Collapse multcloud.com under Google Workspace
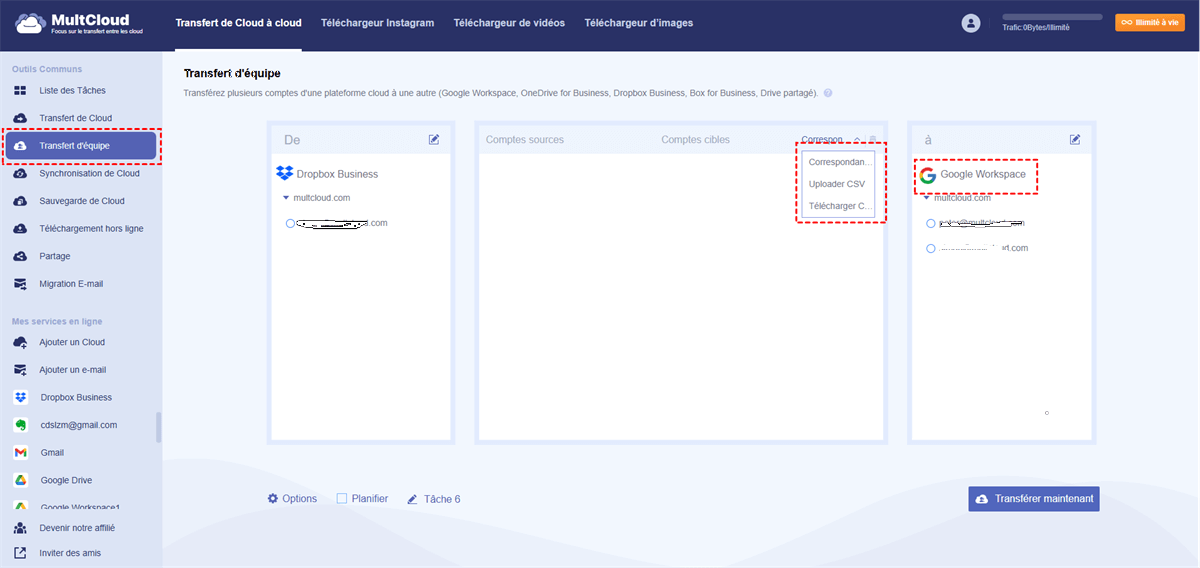This screenshot has width=1200, height=568. coord(927,198)
